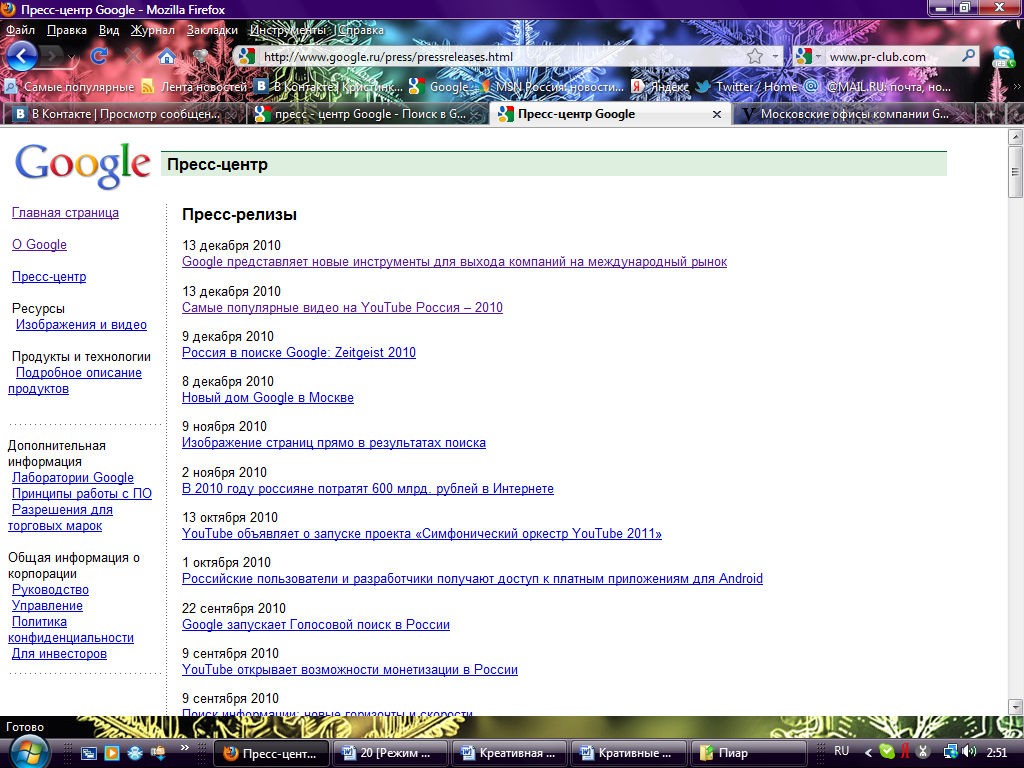Open the Firefox Home page icon
The height and width of the screenshot is (768, 1024).
tap(167, 57)
